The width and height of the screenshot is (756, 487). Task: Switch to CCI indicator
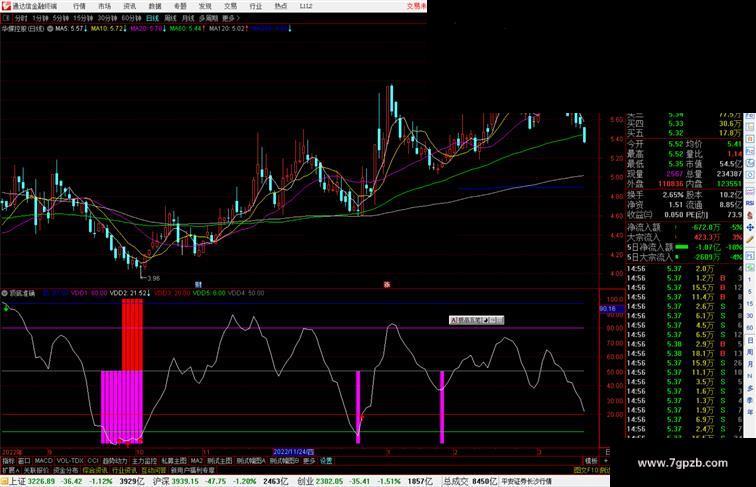pos(93,461)
